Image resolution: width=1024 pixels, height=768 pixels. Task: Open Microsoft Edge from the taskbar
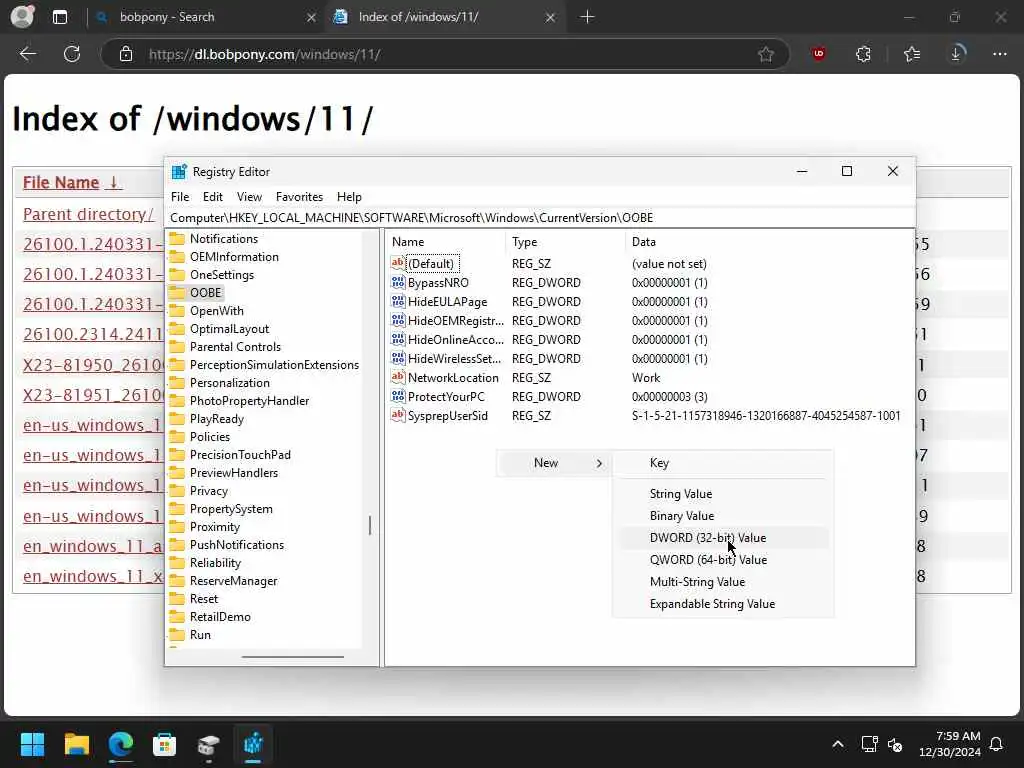pyautogui.click(x=121, y=744)
